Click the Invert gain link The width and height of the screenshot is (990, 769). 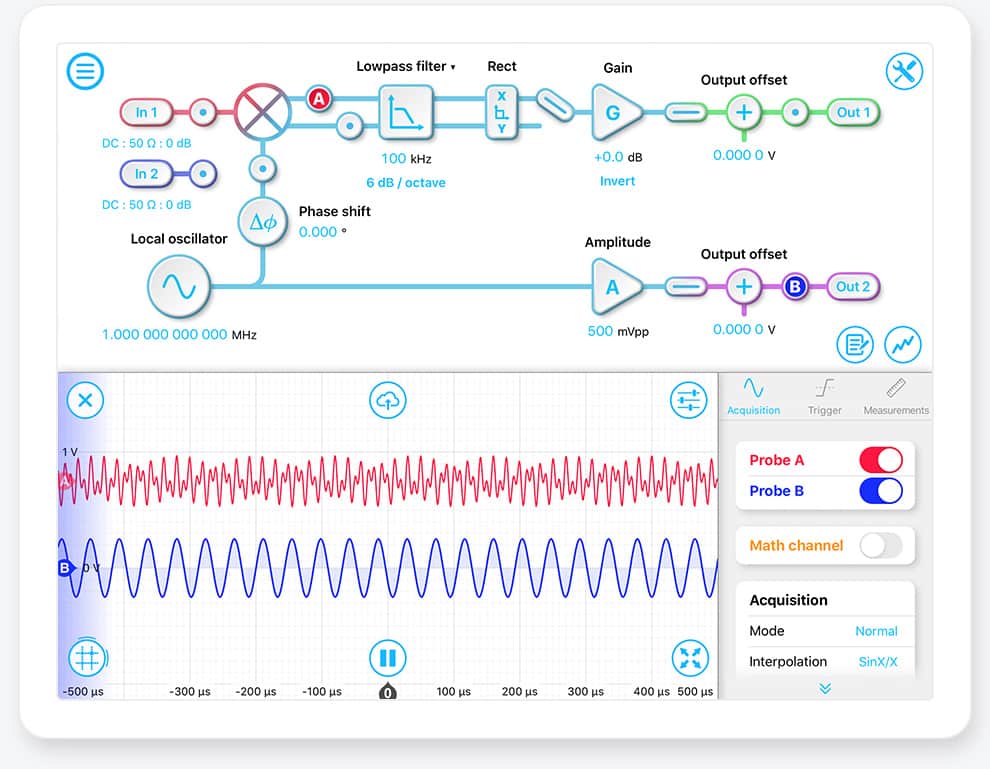coord(617,181)
